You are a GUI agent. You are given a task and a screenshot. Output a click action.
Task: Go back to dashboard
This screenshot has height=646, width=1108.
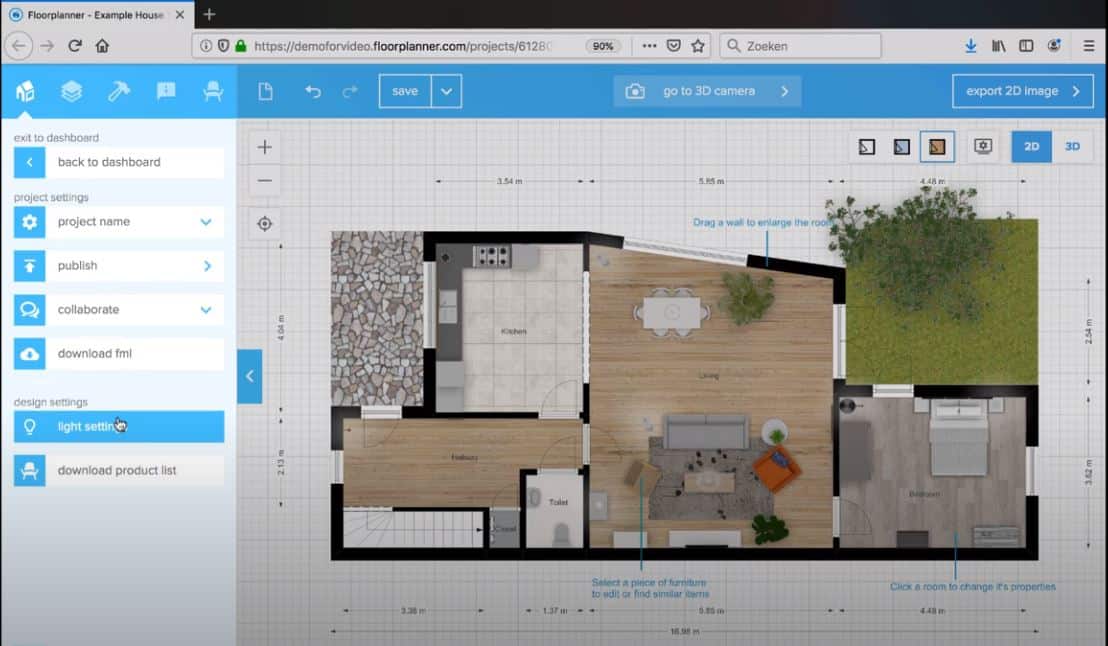point(119,163)
